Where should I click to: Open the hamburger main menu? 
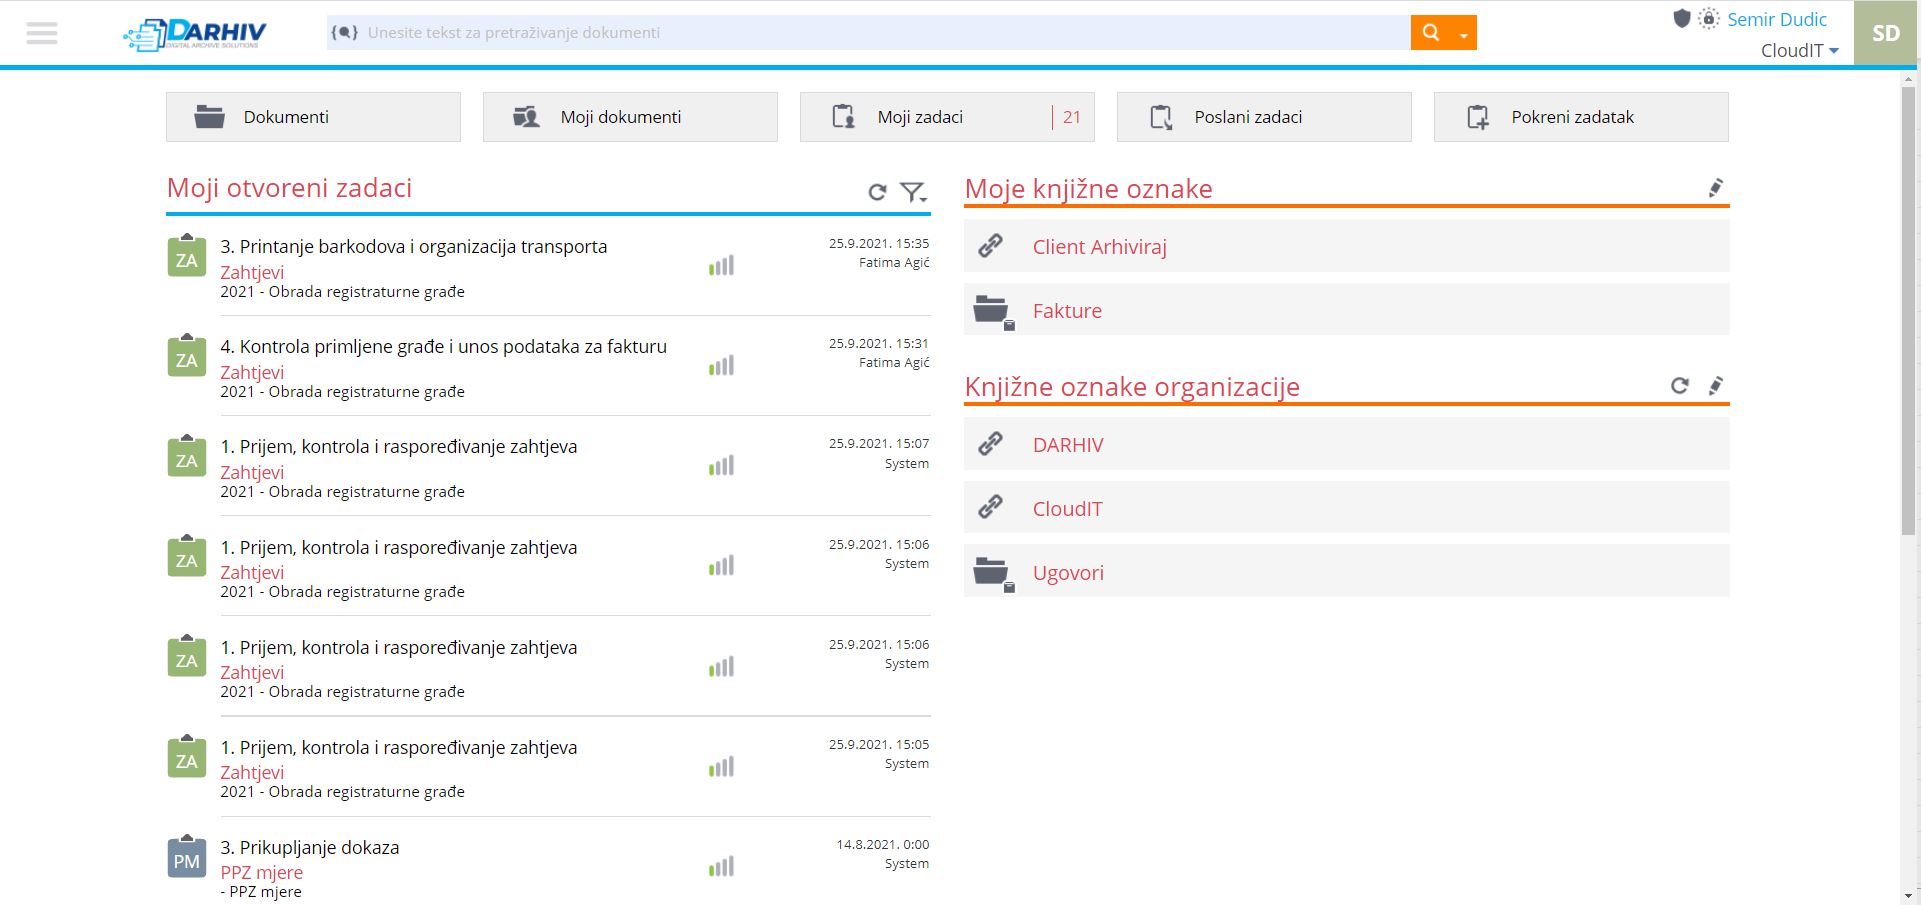coord(42,33)
